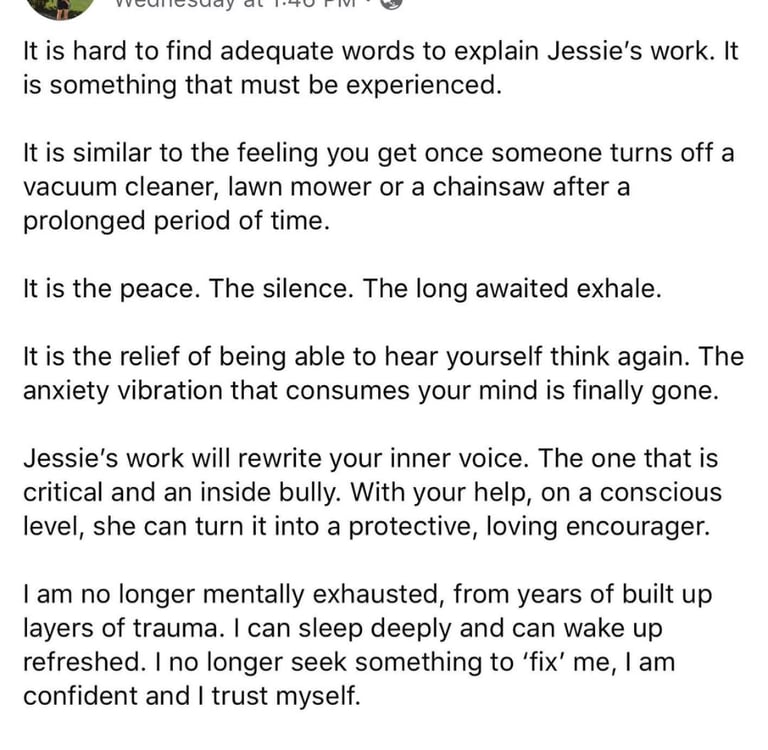The width and height of the screenshot is (768, 750).
Task: Click "It is the peace." text
Action: coord(112,289)
